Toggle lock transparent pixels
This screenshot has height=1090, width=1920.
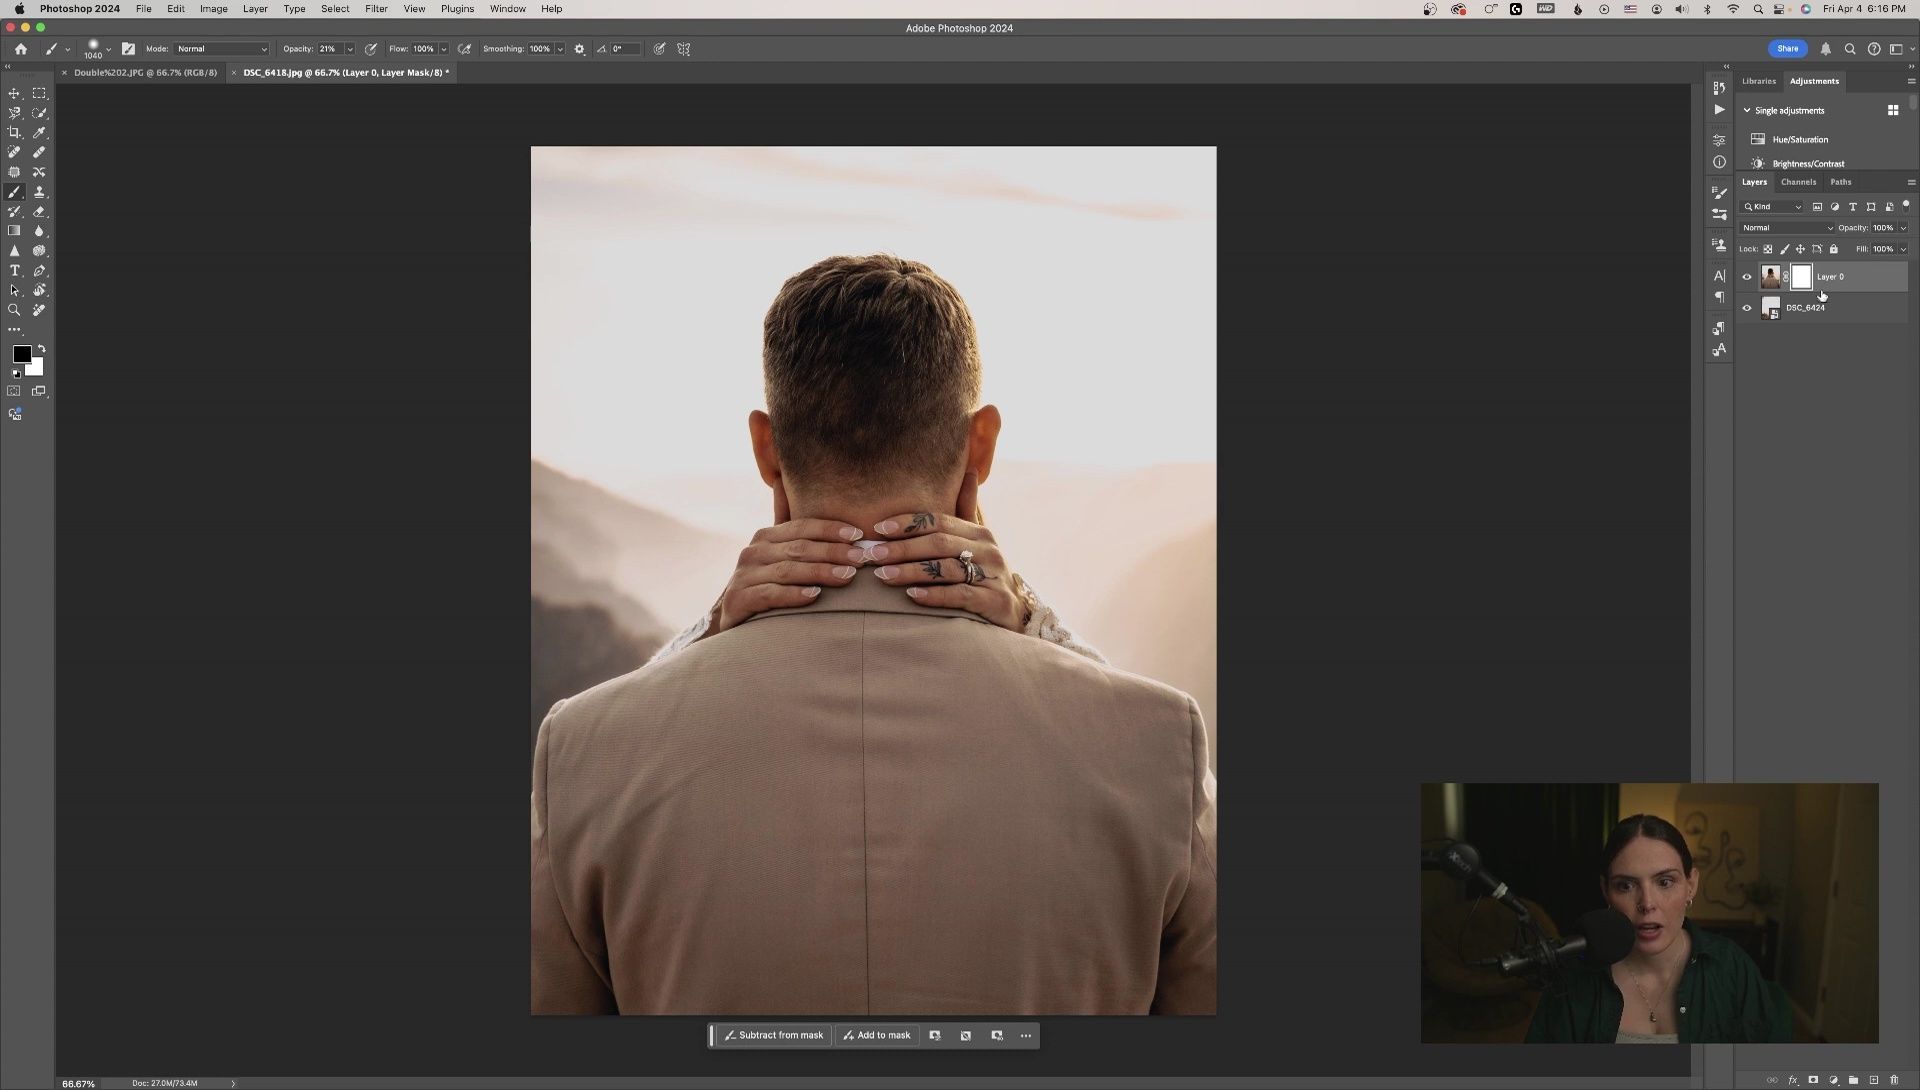pyautogui.click(x=1768, y=249)
